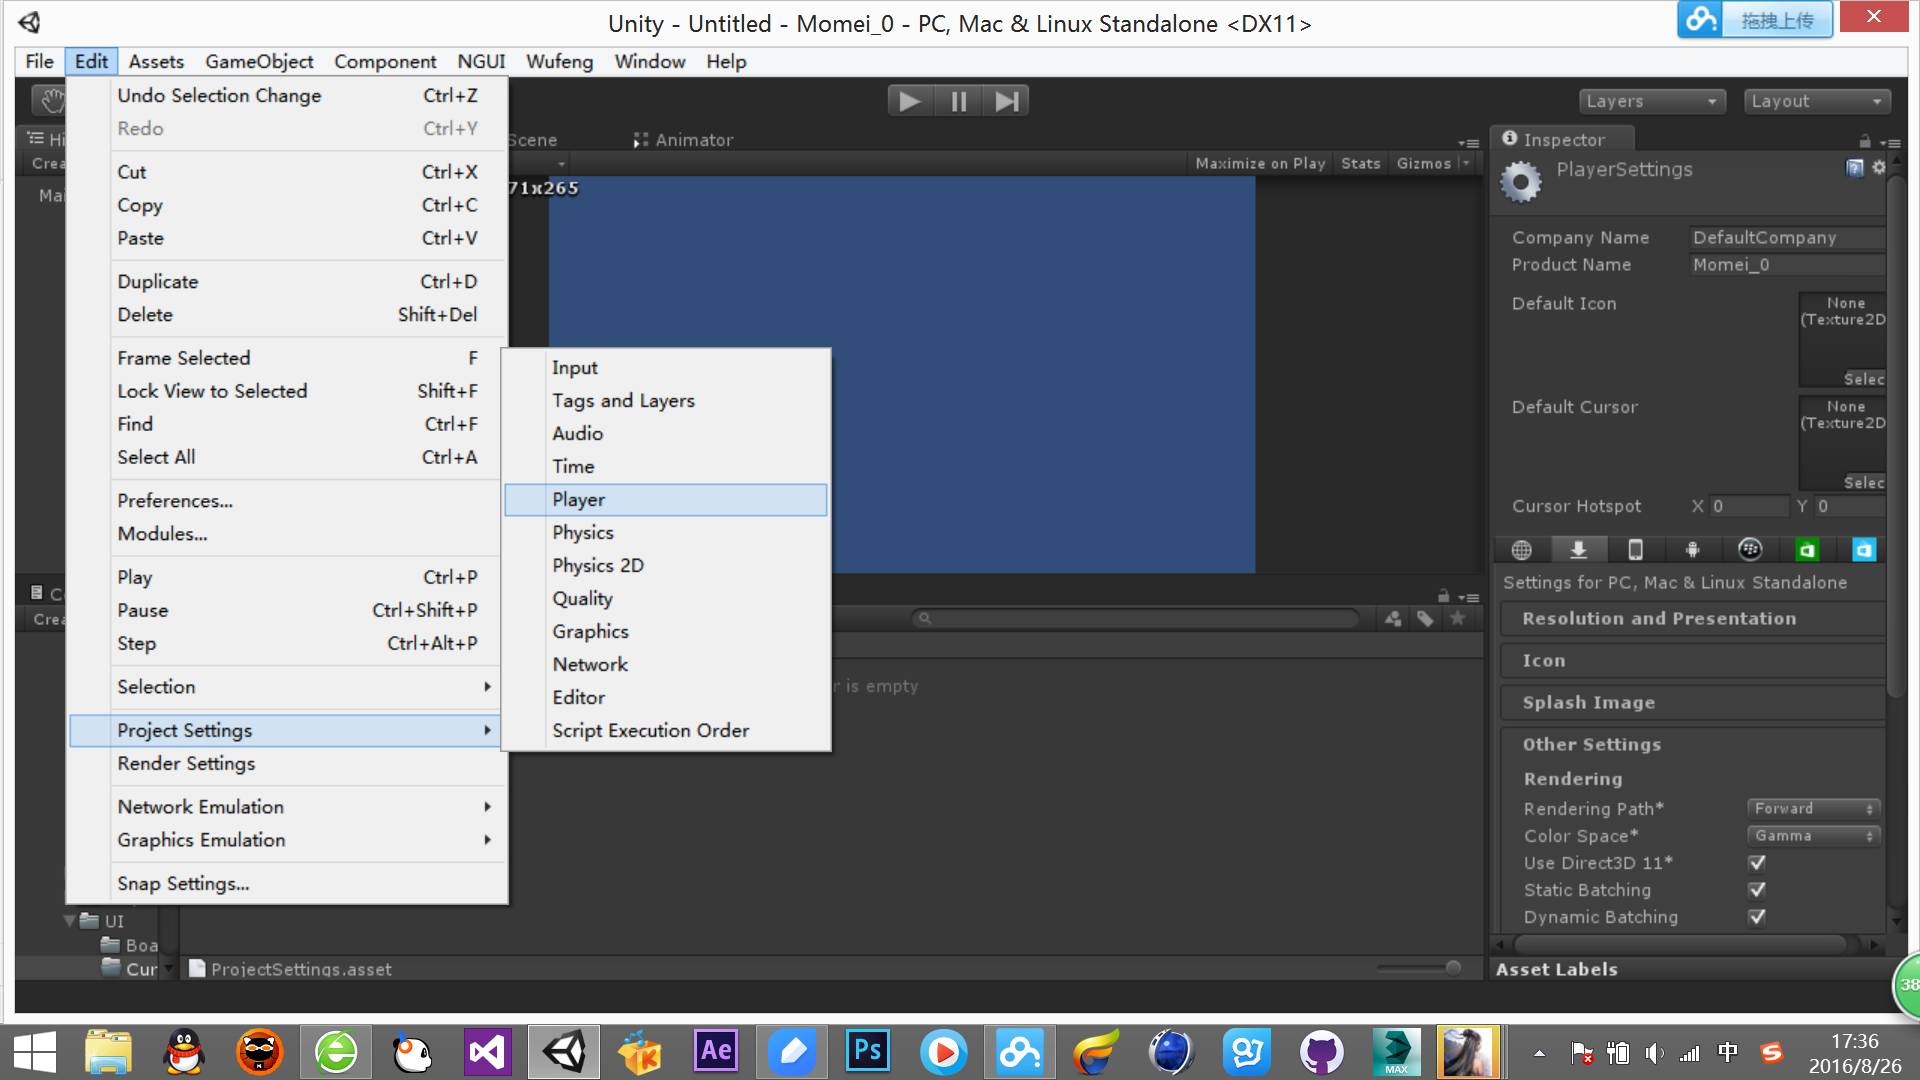The image size is (1920, 1080).
Task: Open GitHub desktop from the taskbar
Action: point(1321,1052)
